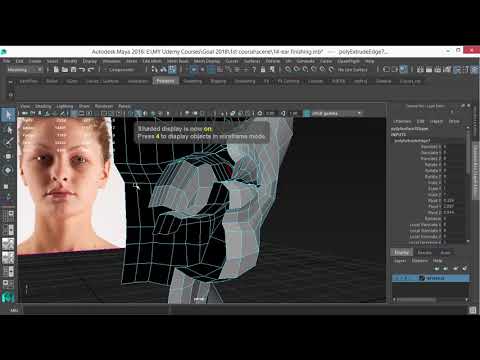480x360 pixels.
Task: Toggle layer visibility V box
Action: click(x=396, y=278)
